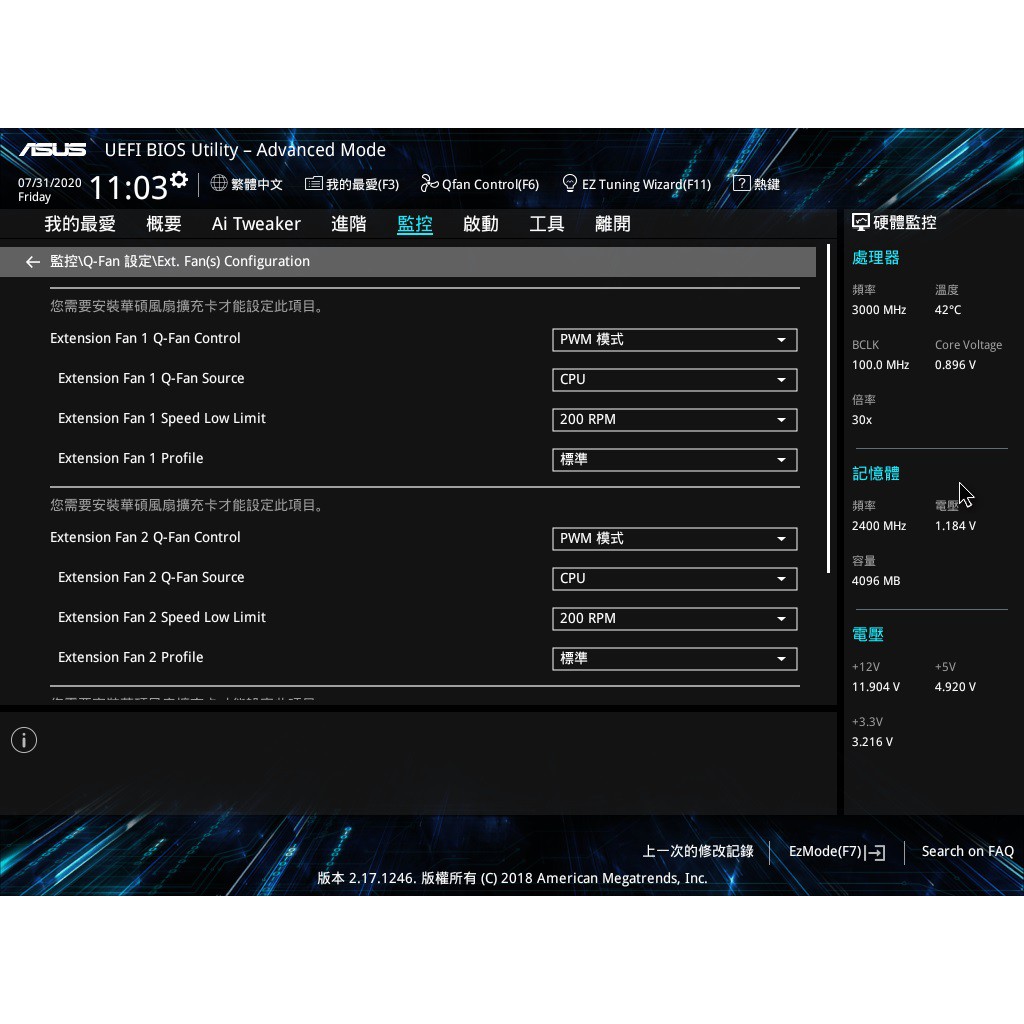1024x1024 pixels.
Task: Go to the 工具 tools tab
Action: (546, 224)
